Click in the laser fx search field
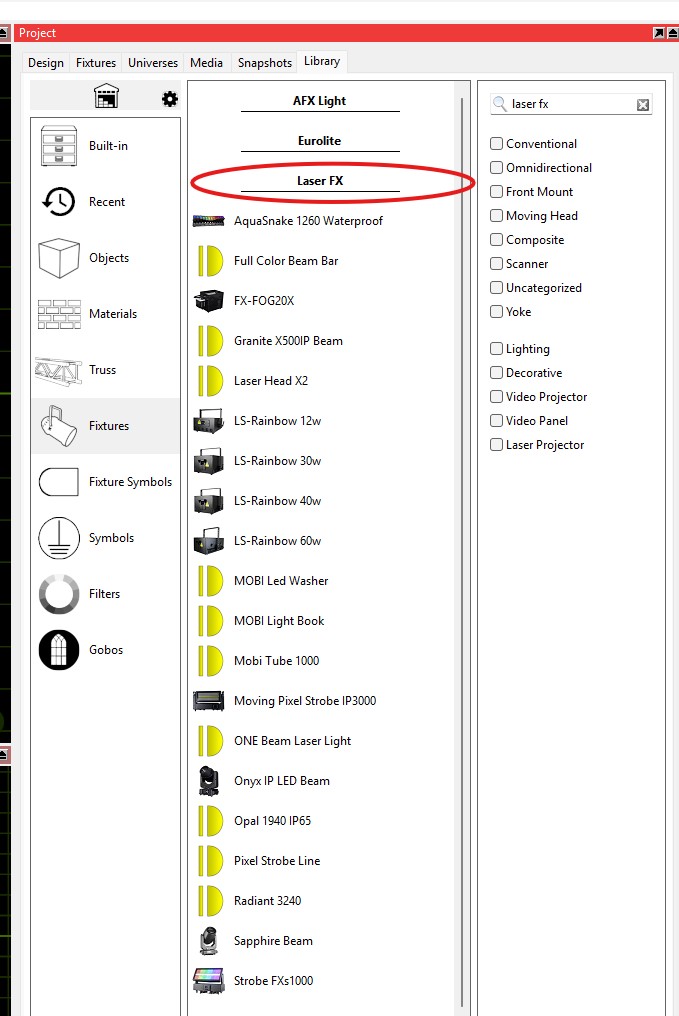679x1016 pixels. [x=570, y=104]
